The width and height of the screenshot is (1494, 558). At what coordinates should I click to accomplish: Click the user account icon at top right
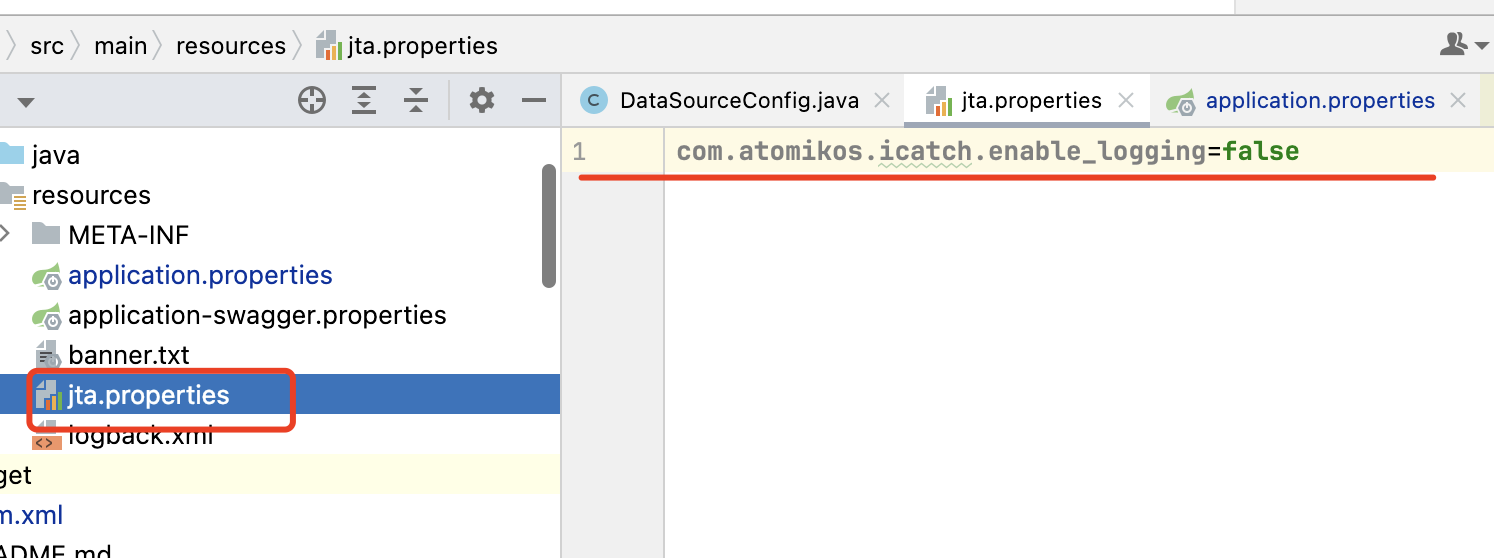tap(1452, 44)
